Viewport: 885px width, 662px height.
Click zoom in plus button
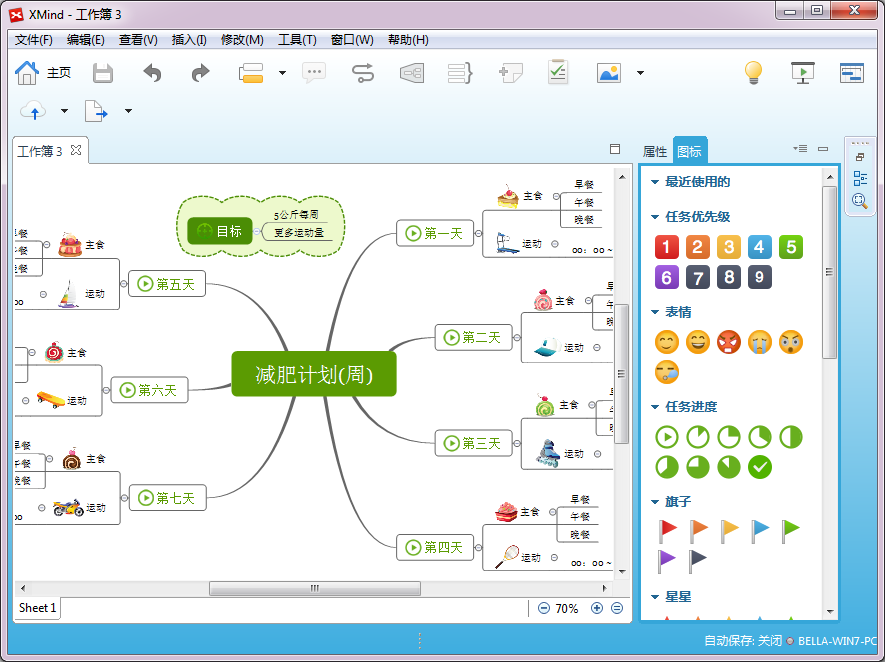(x=597, y=608)
